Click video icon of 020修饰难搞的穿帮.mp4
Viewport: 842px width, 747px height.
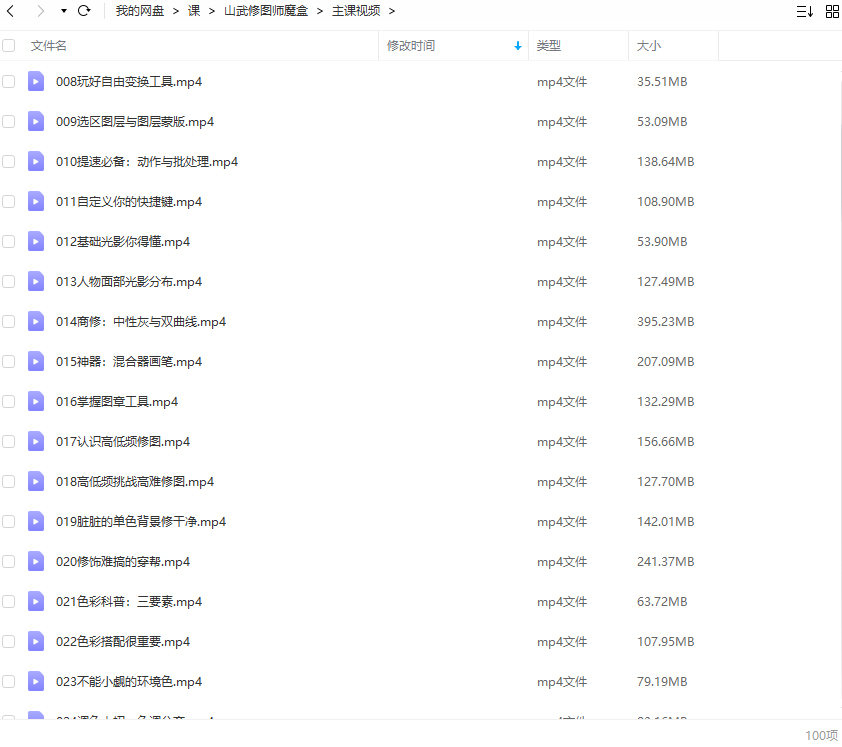(x=36, y=562)
